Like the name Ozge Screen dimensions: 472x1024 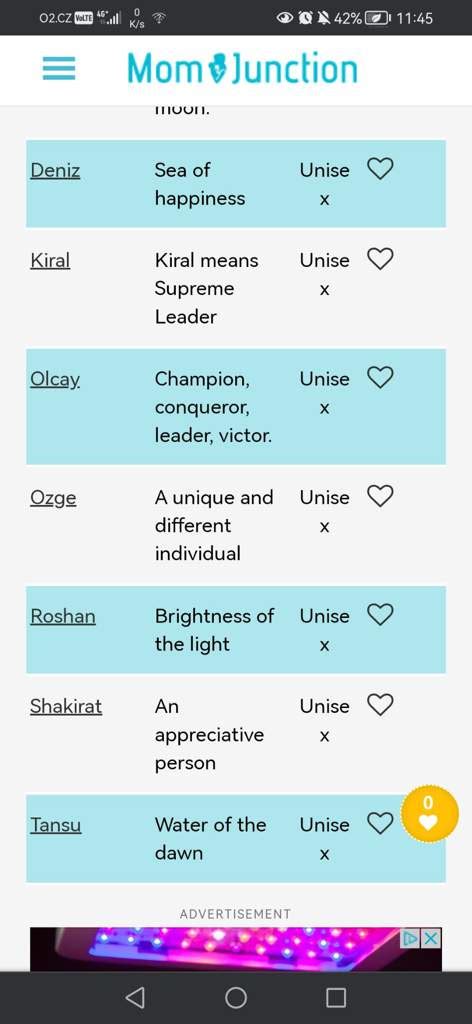[x=380, y=496]
